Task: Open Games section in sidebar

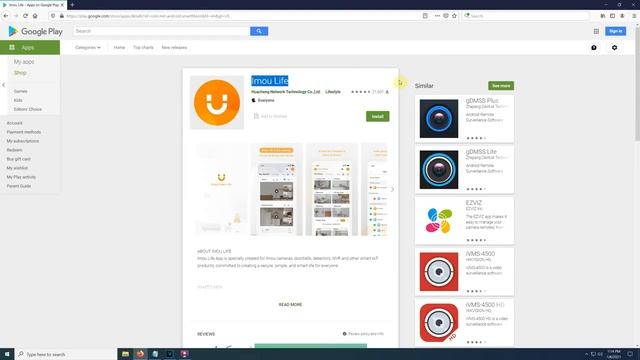Action: coord(20,91)
